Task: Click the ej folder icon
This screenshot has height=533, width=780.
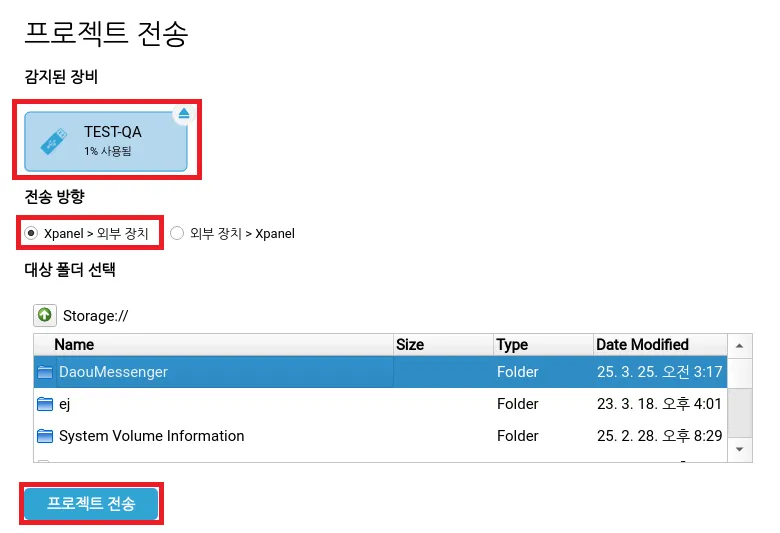Action: (x=44, y=404)
